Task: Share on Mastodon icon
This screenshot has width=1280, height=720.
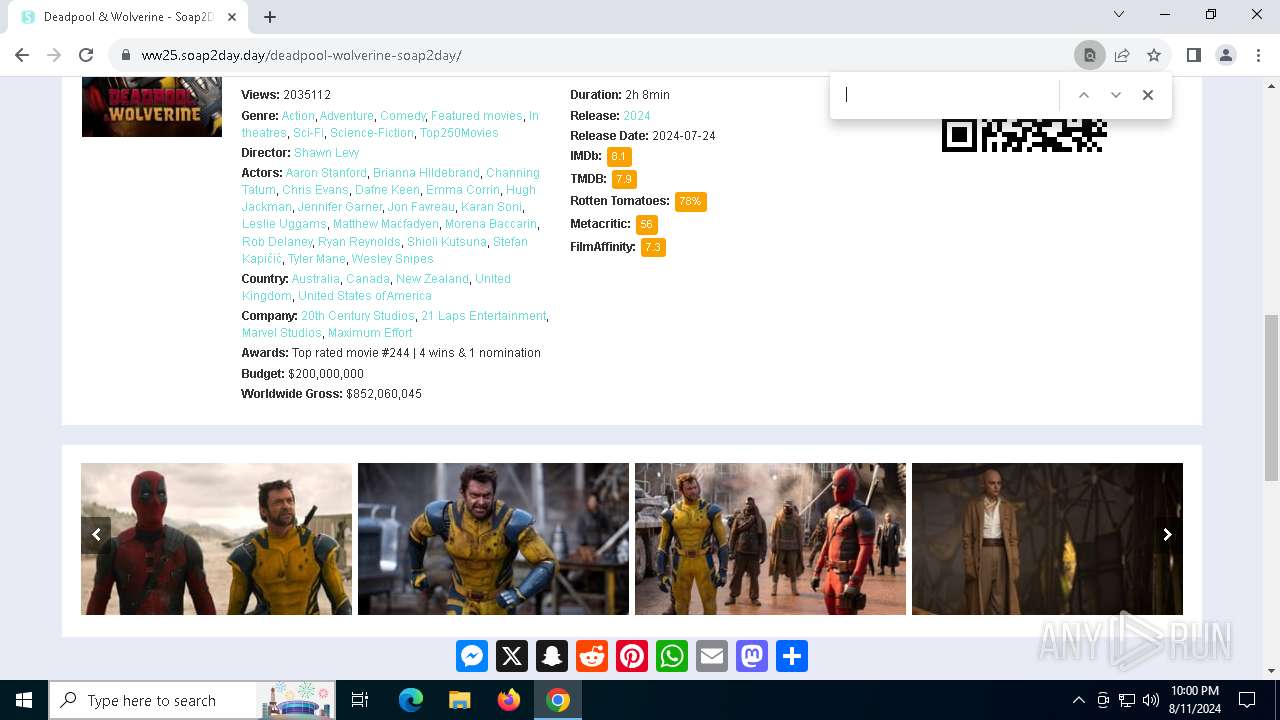Action: coord(752,656)
